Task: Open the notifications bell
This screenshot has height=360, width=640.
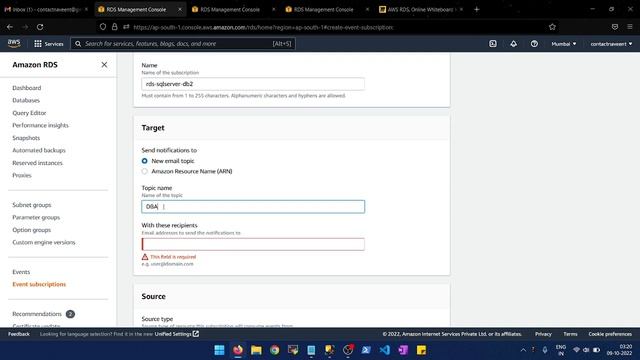Action: 513,44
